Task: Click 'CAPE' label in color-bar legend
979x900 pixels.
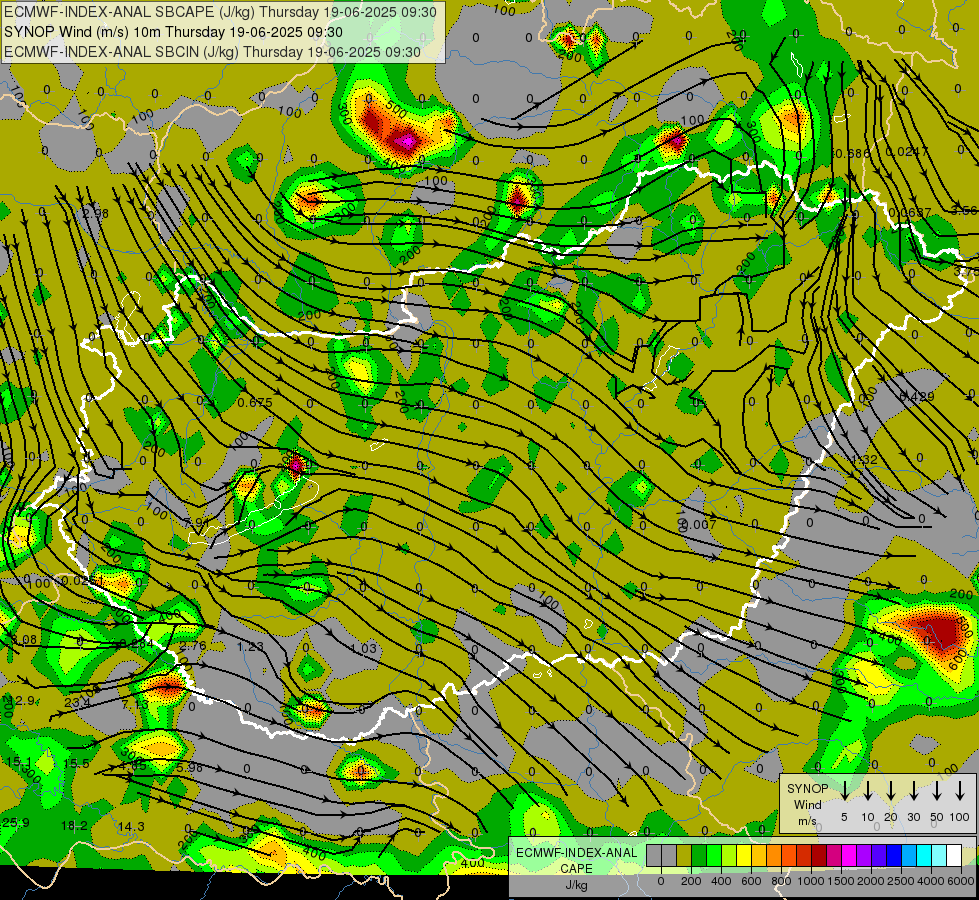Action: [x=576, y=869]
